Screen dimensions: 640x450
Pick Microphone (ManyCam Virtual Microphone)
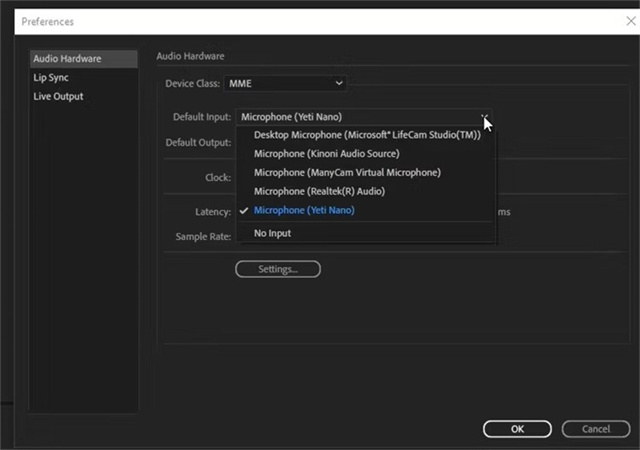[347, 173]
